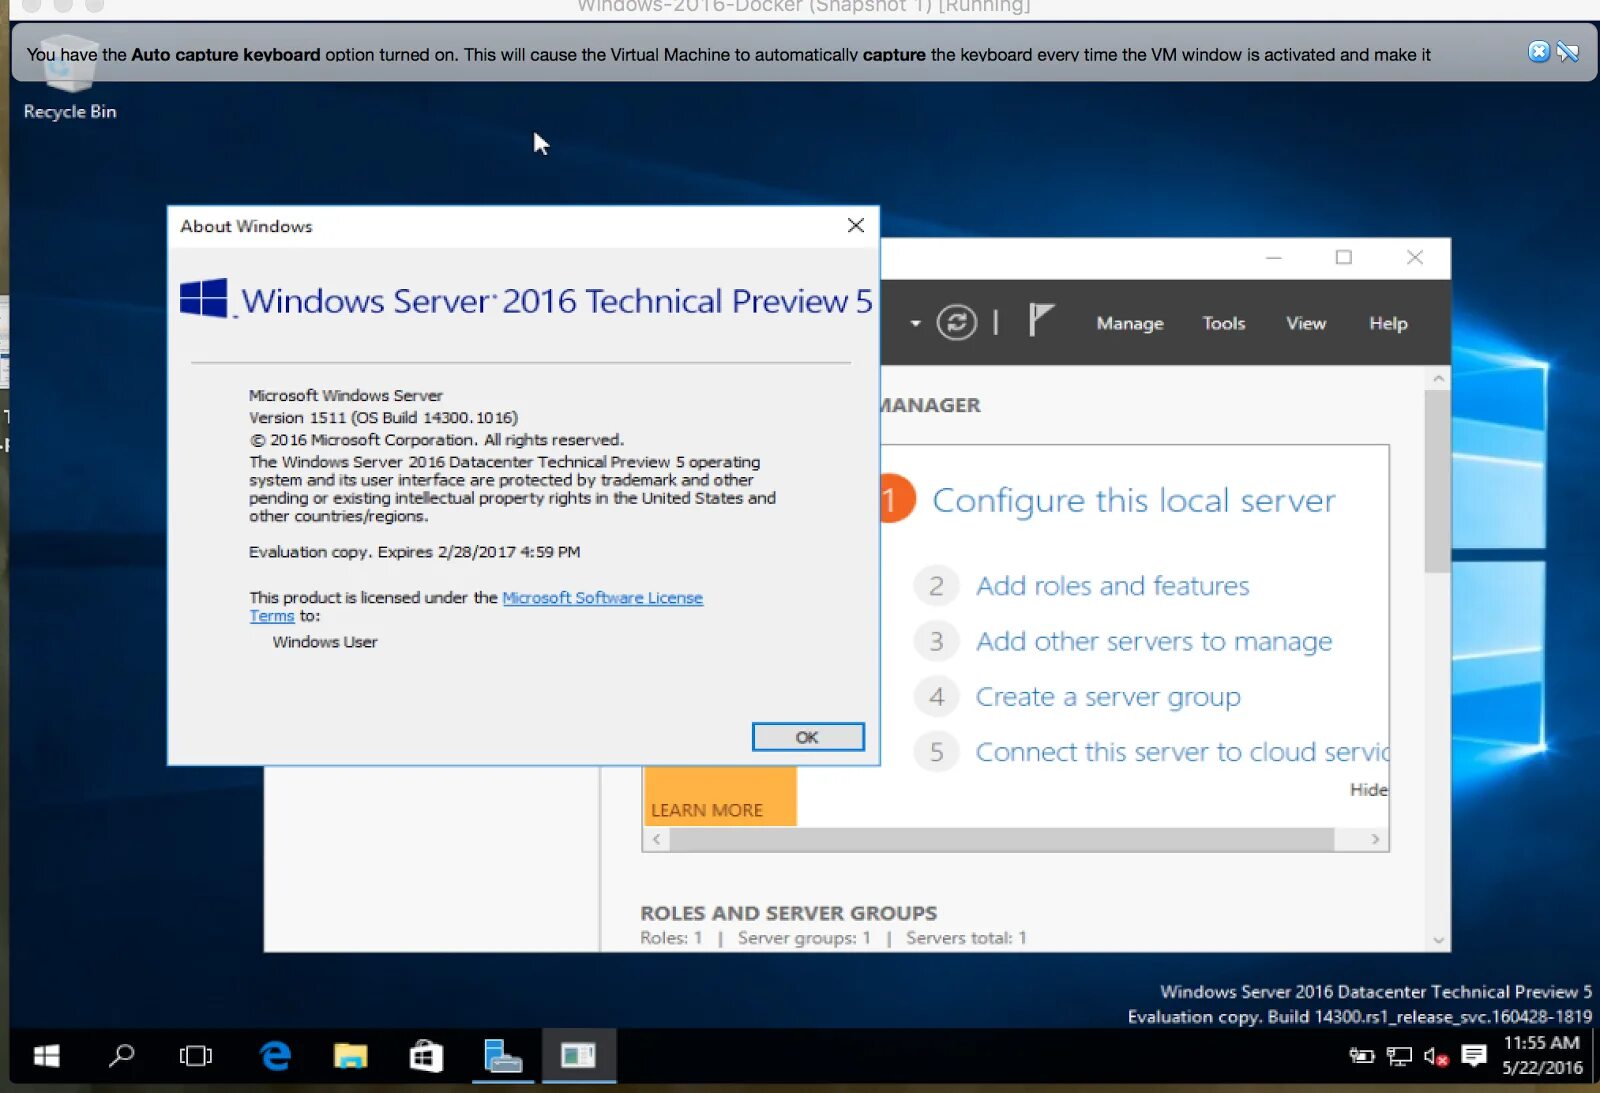
Task: Click the horizontal scrollbar thumb in welcome panel
Action: 1002,839
